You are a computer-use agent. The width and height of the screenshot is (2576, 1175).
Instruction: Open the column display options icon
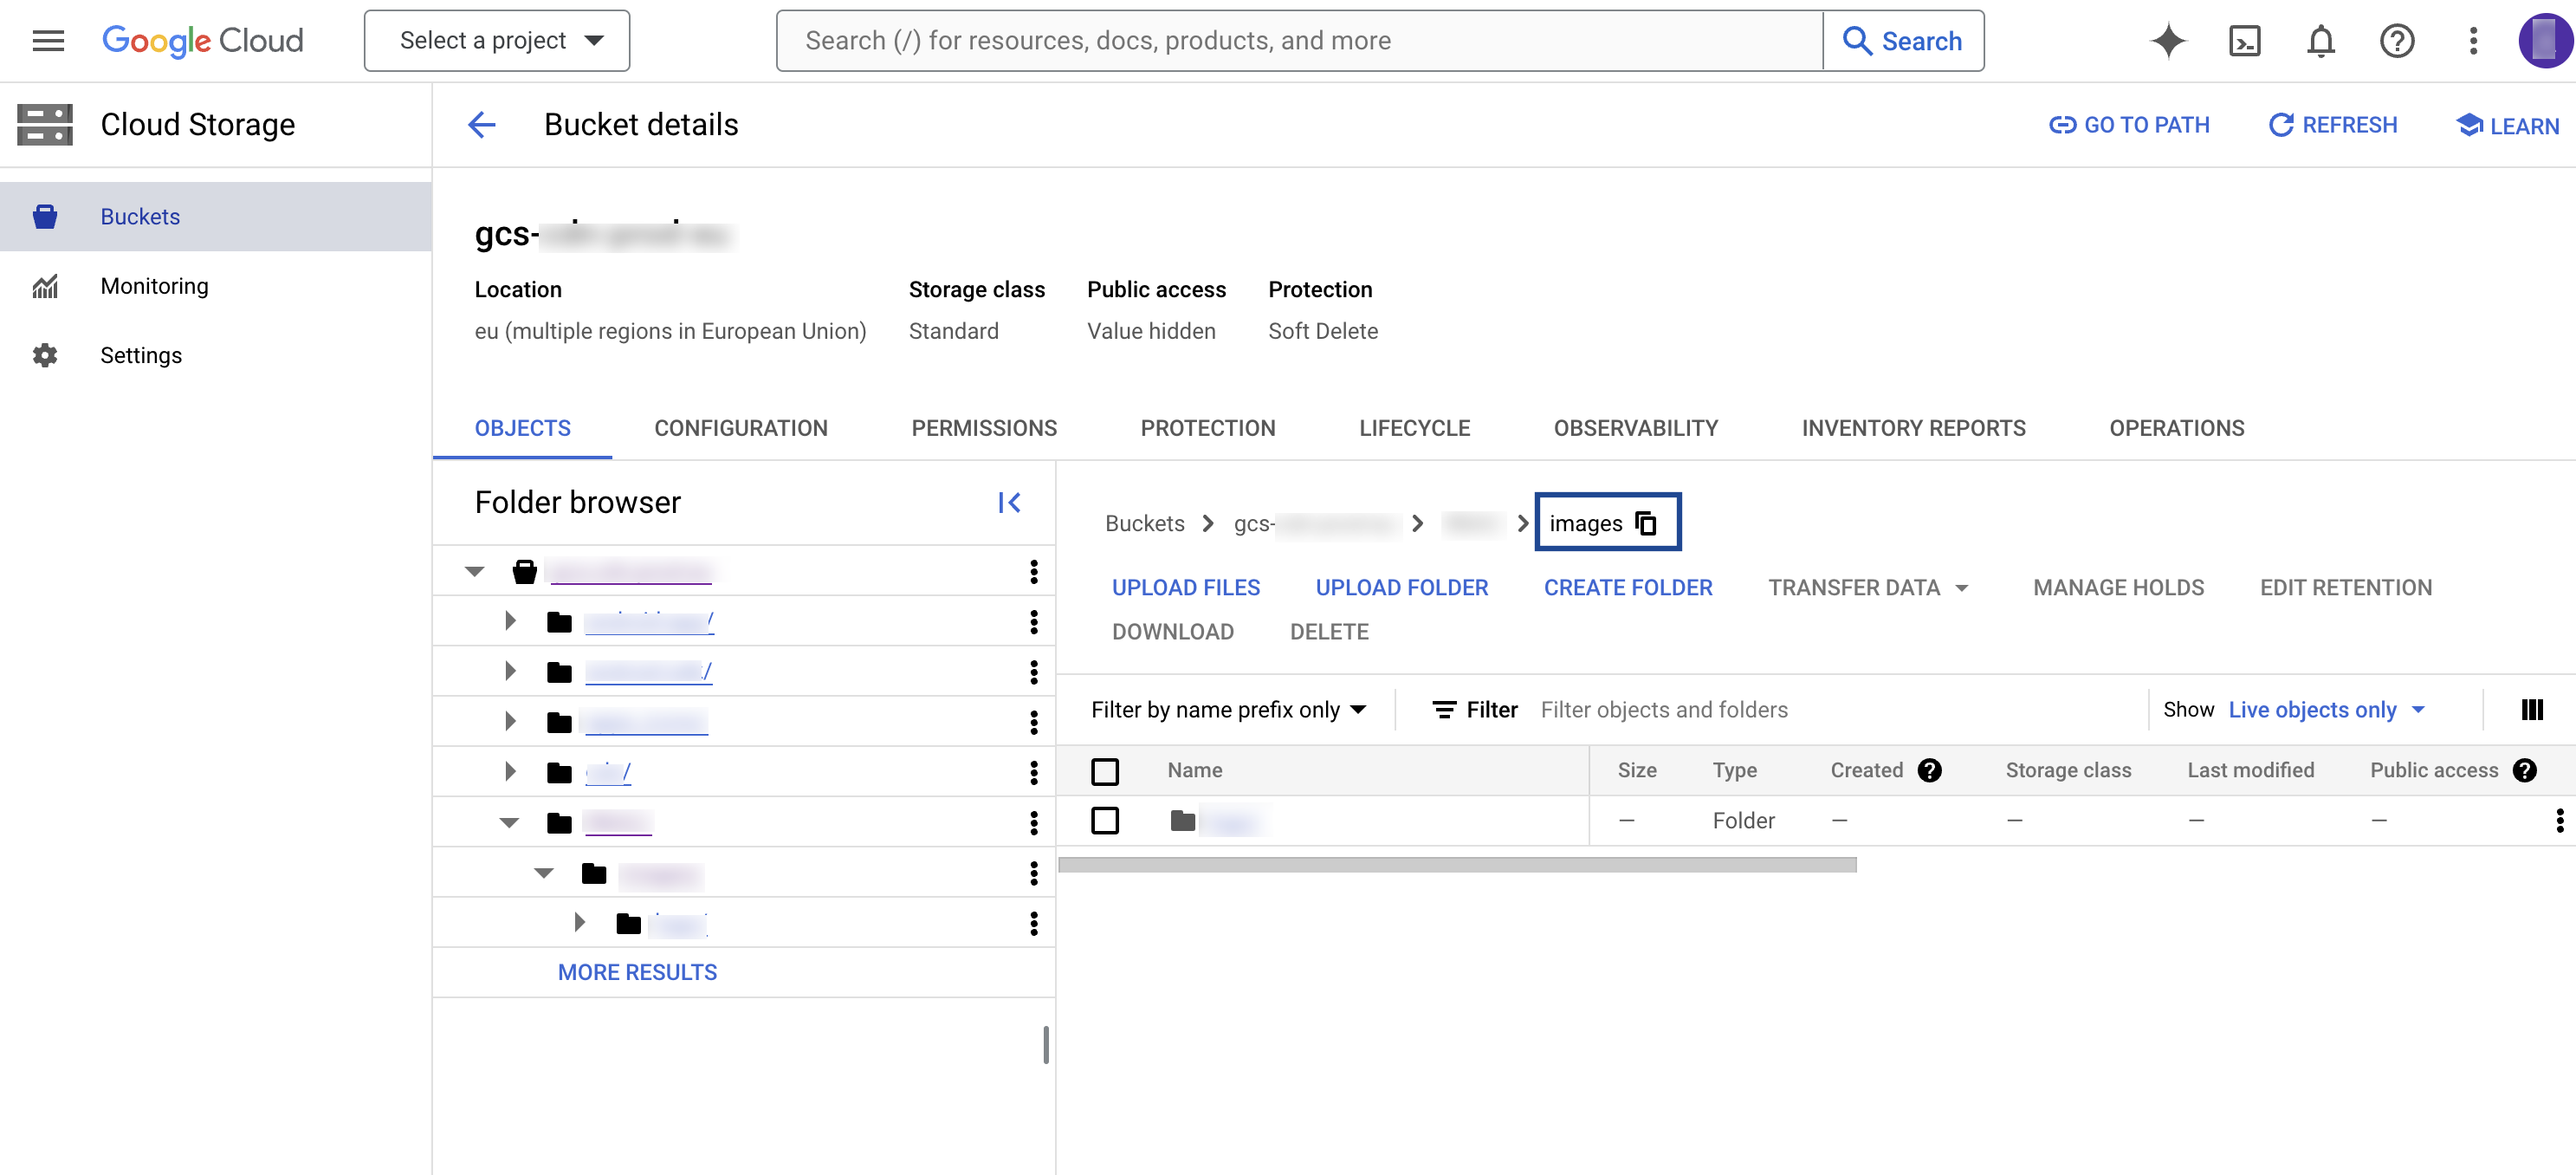click(2531, 709)
